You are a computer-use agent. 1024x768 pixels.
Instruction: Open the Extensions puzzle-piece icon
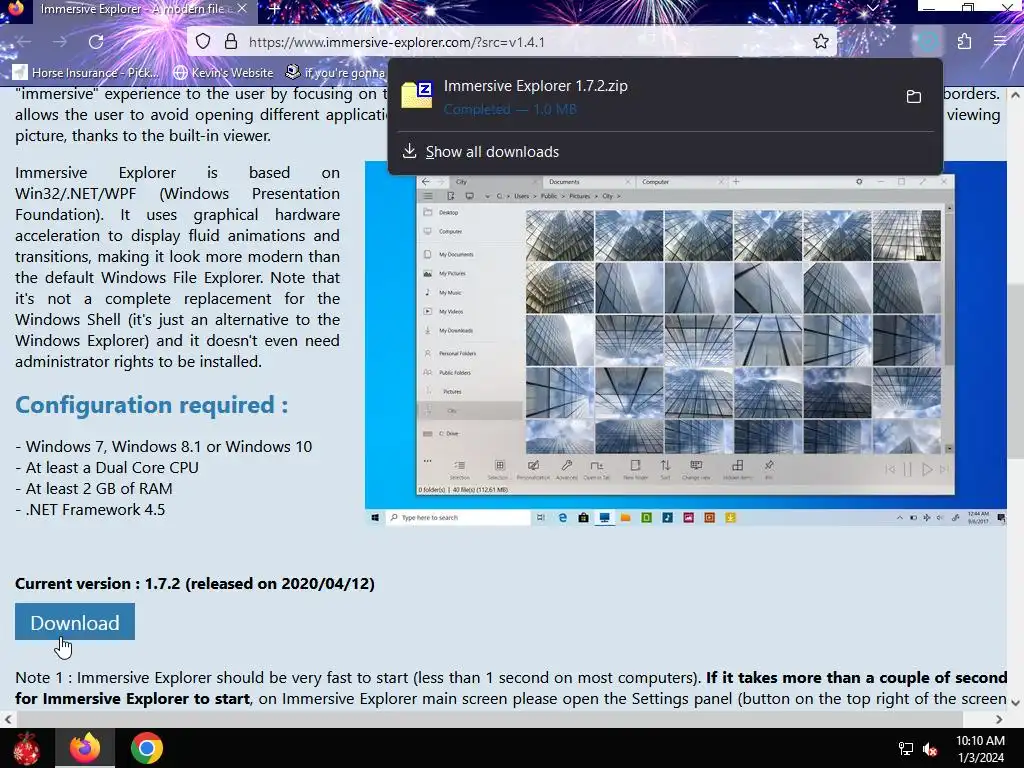click(x=964, y=42)
